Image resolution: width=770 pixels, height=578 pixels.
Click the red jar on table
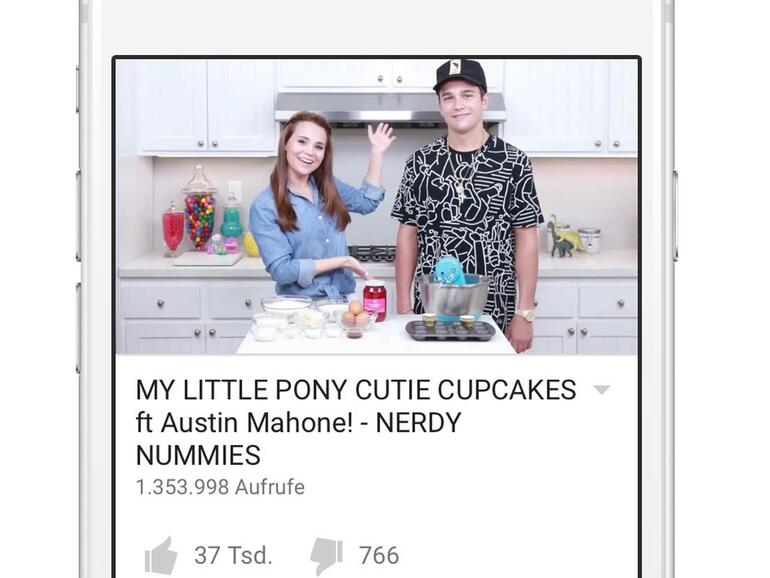[375, 300]
